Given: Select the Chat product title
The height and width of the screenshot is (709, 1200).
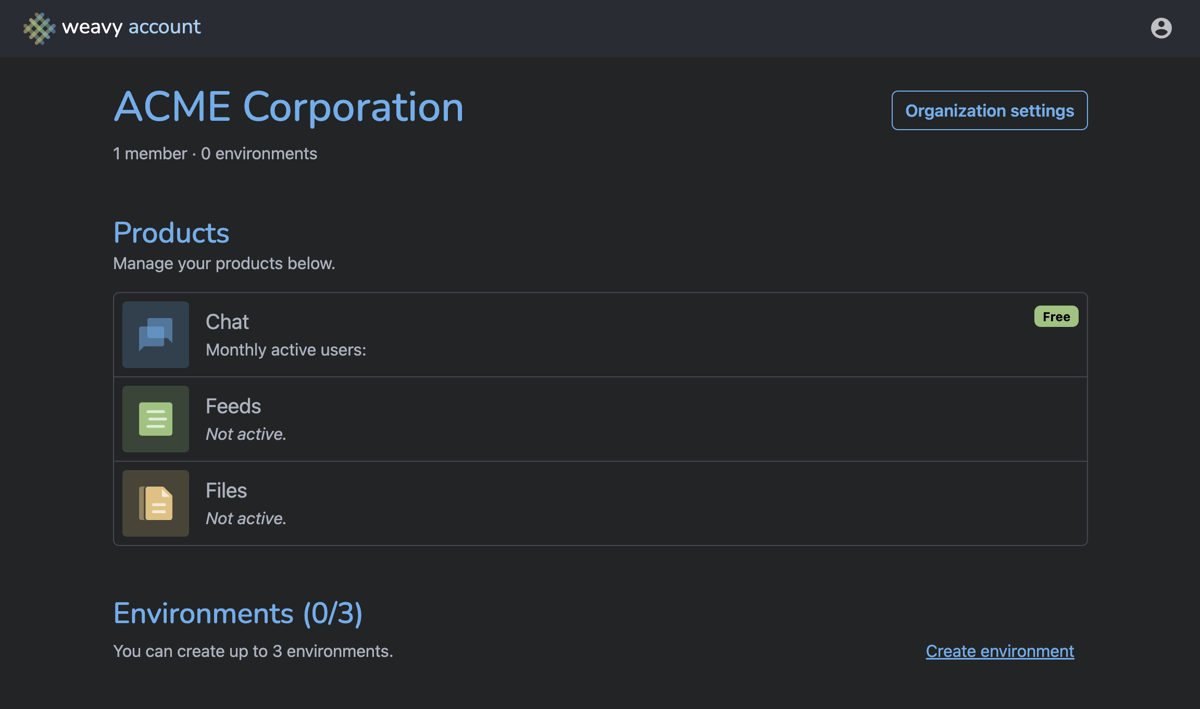Looking at the screenshot, I should tap(227, 322).
